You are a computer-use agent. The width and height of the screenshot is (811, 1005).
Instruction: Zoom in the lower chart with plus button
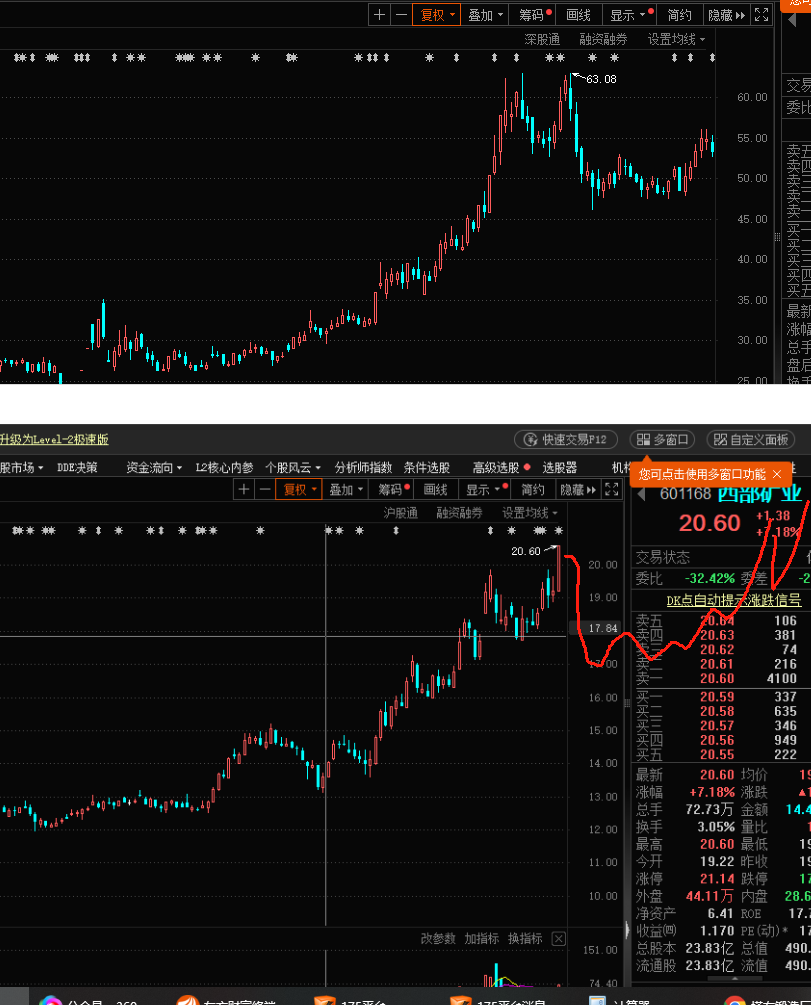[244, 490]
